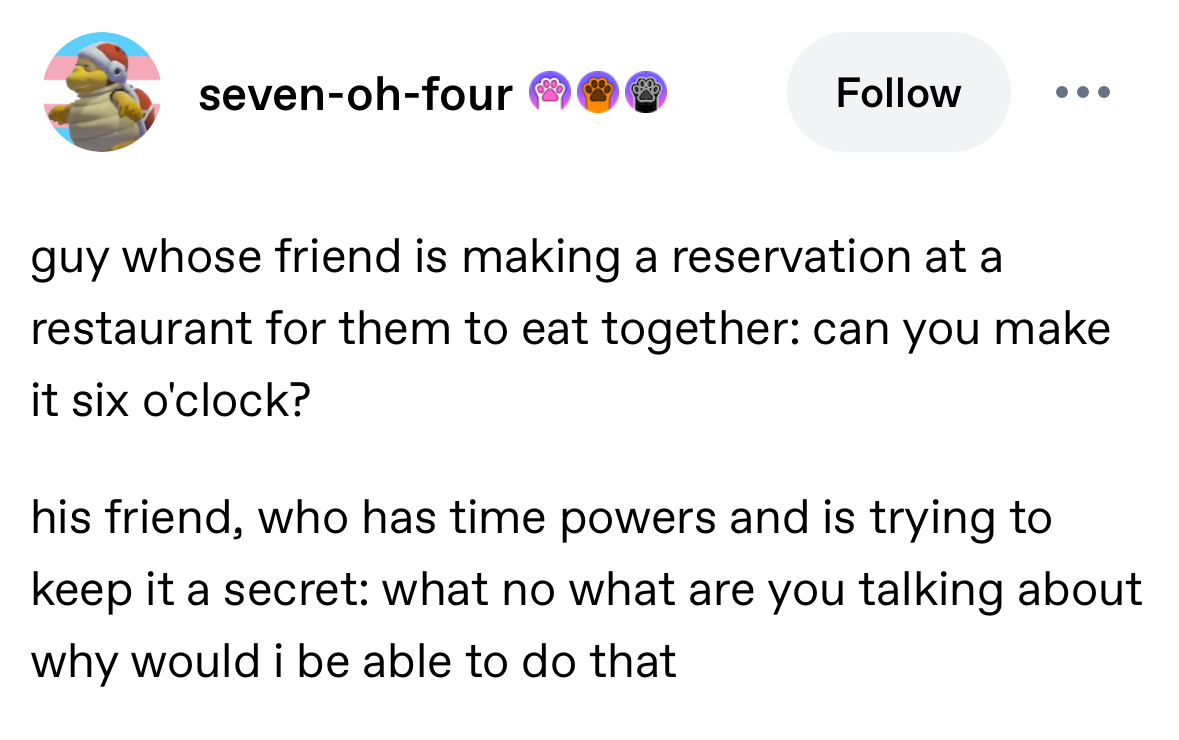Open the three-dot more options menu
The image size is (1179, 740).
[x=1082, y=93]
